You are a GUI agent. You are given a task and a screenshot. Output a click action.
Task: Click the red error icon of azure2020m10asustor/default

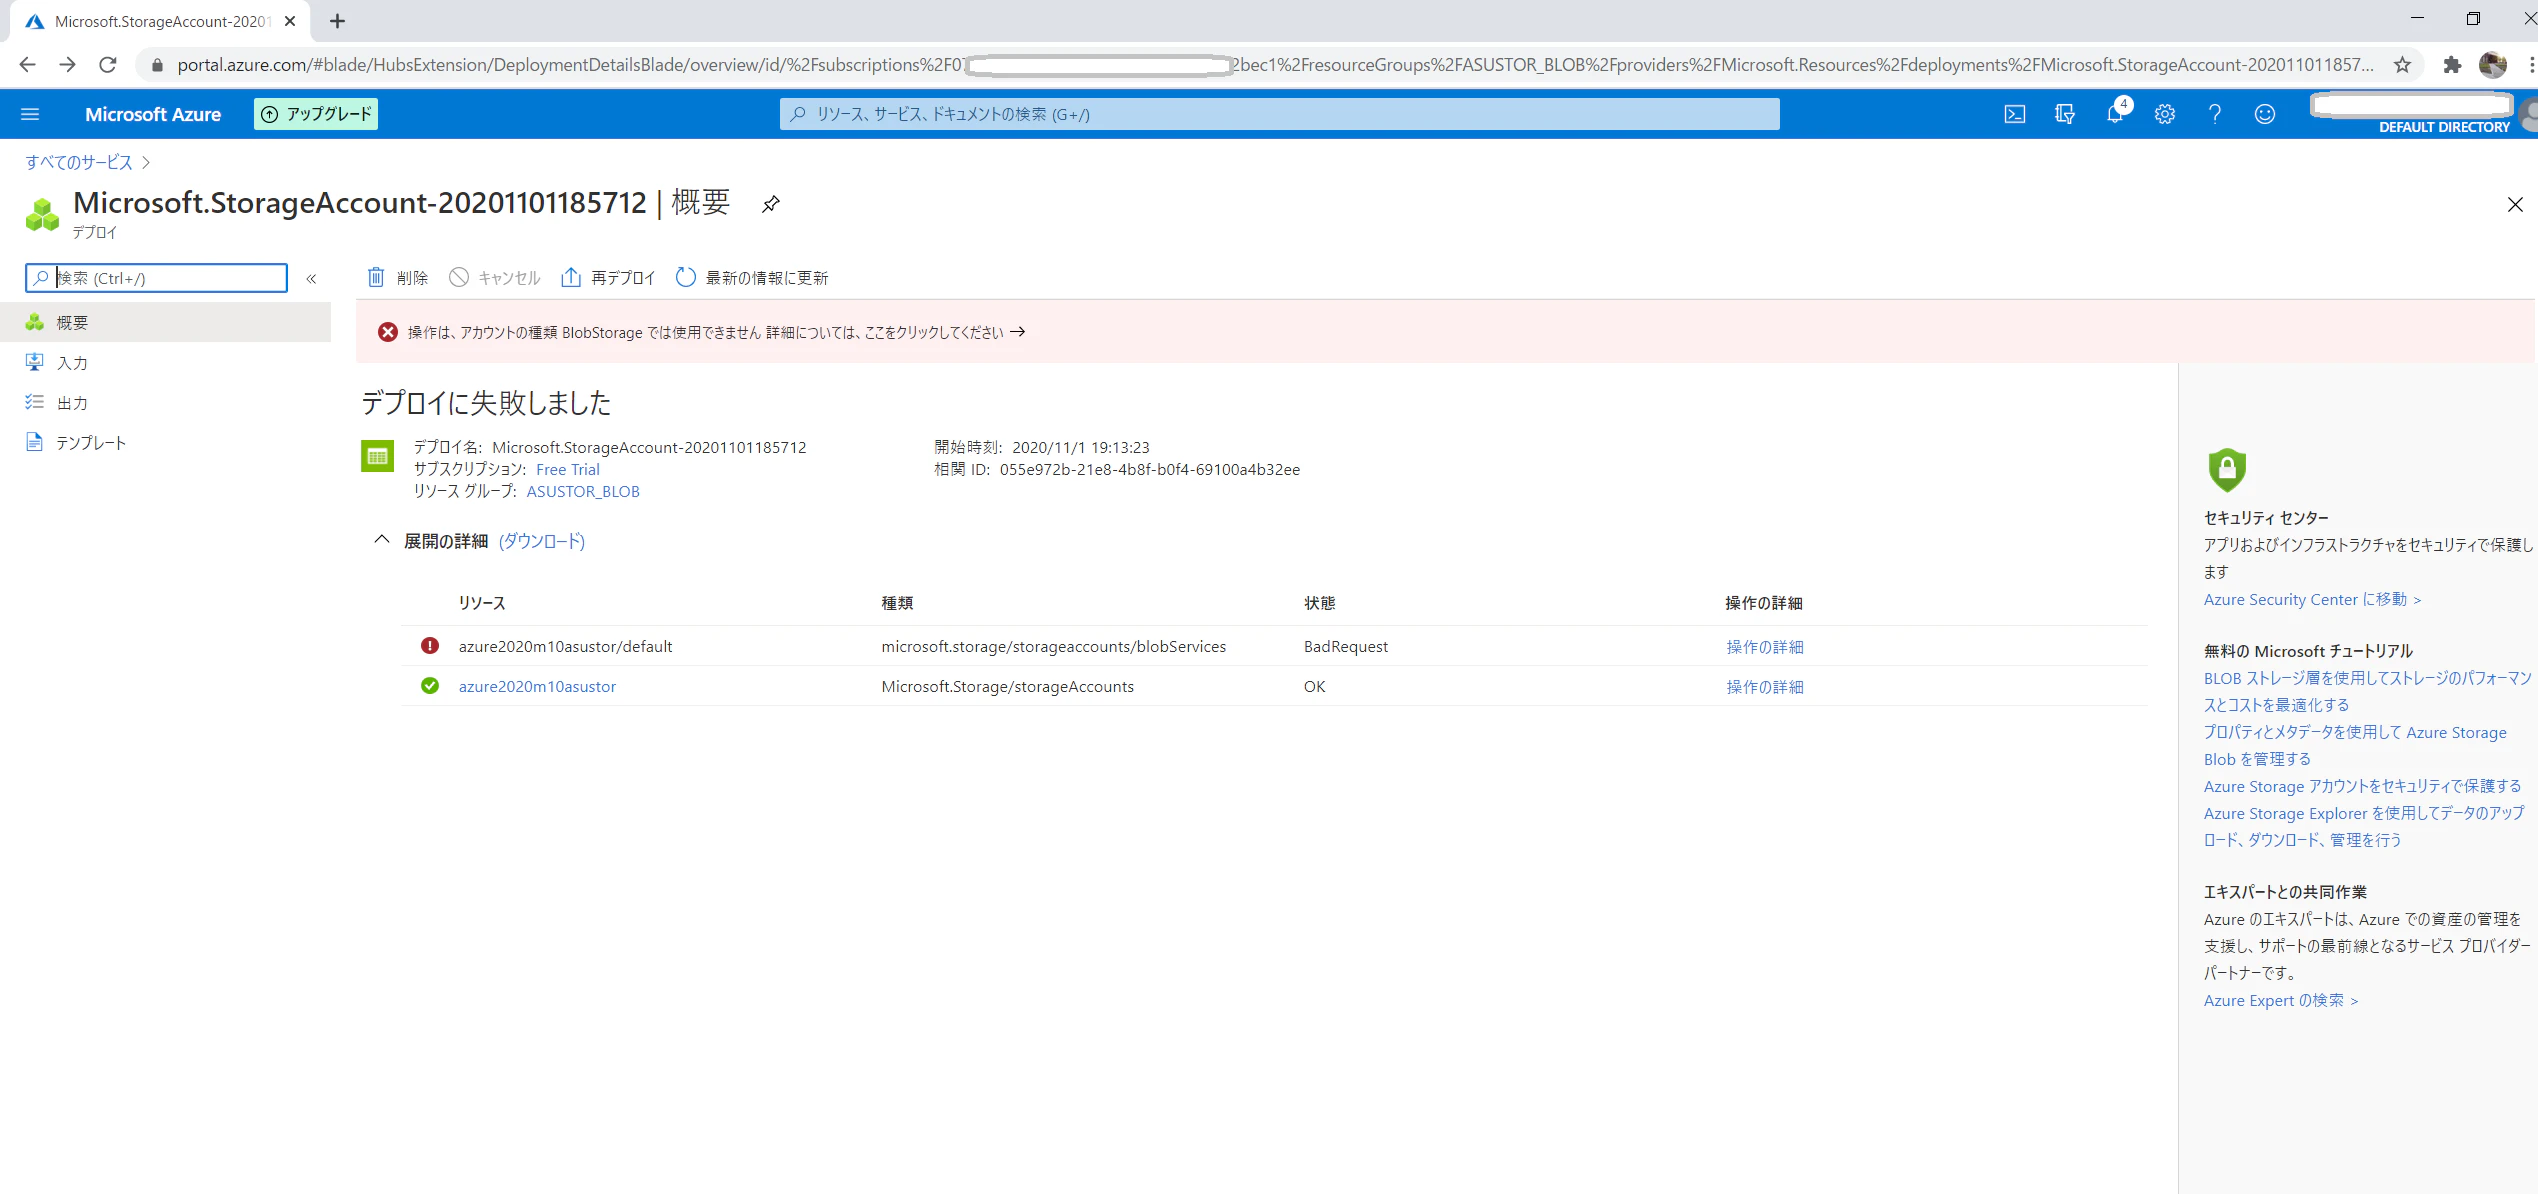tap(430, 646)
